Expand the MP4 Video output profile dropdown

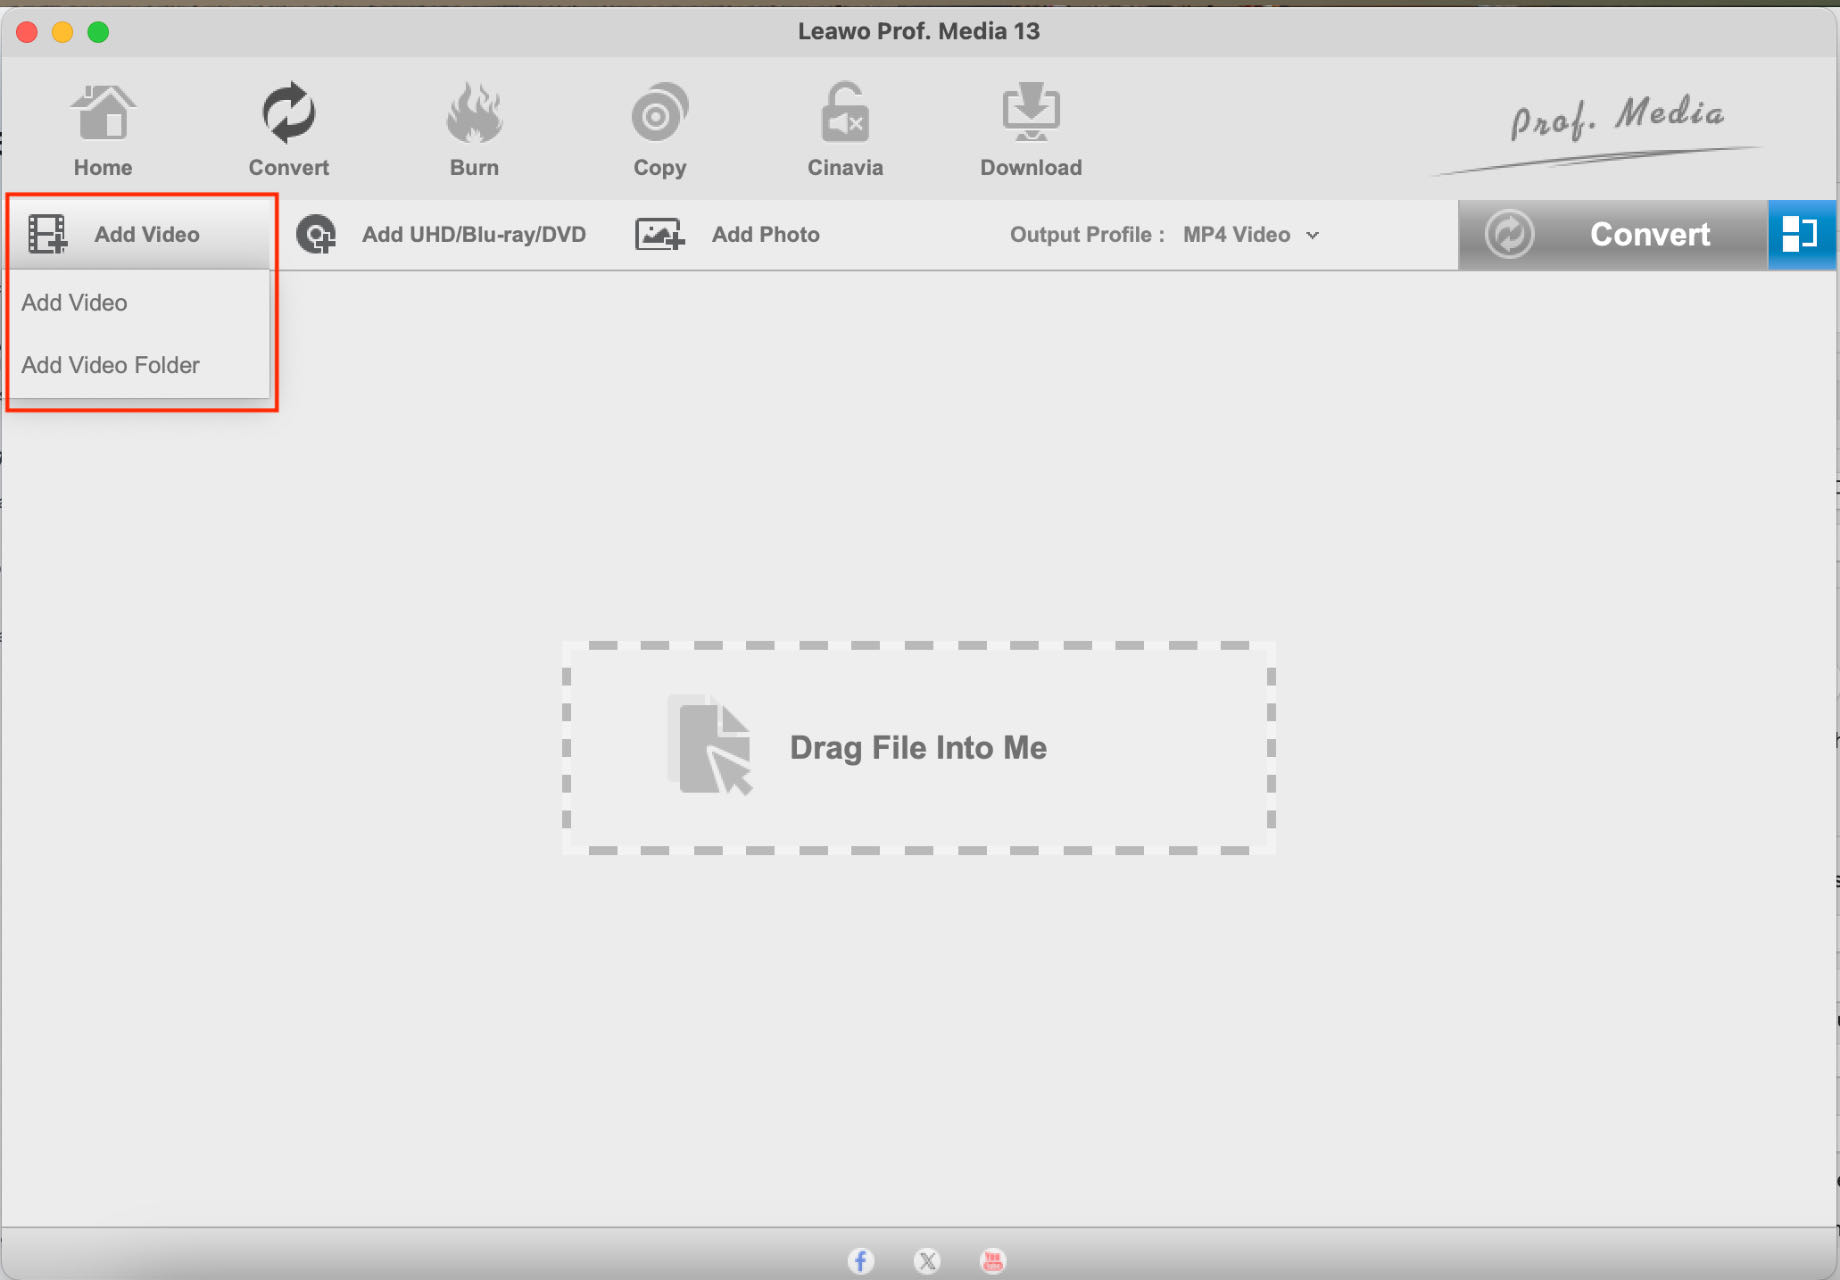pos(1250,235)
